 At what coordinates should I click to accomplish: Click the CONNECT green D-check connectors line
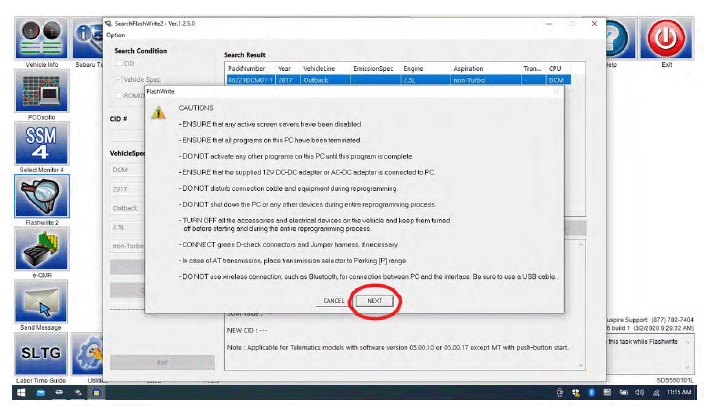[x=288, y=245]
